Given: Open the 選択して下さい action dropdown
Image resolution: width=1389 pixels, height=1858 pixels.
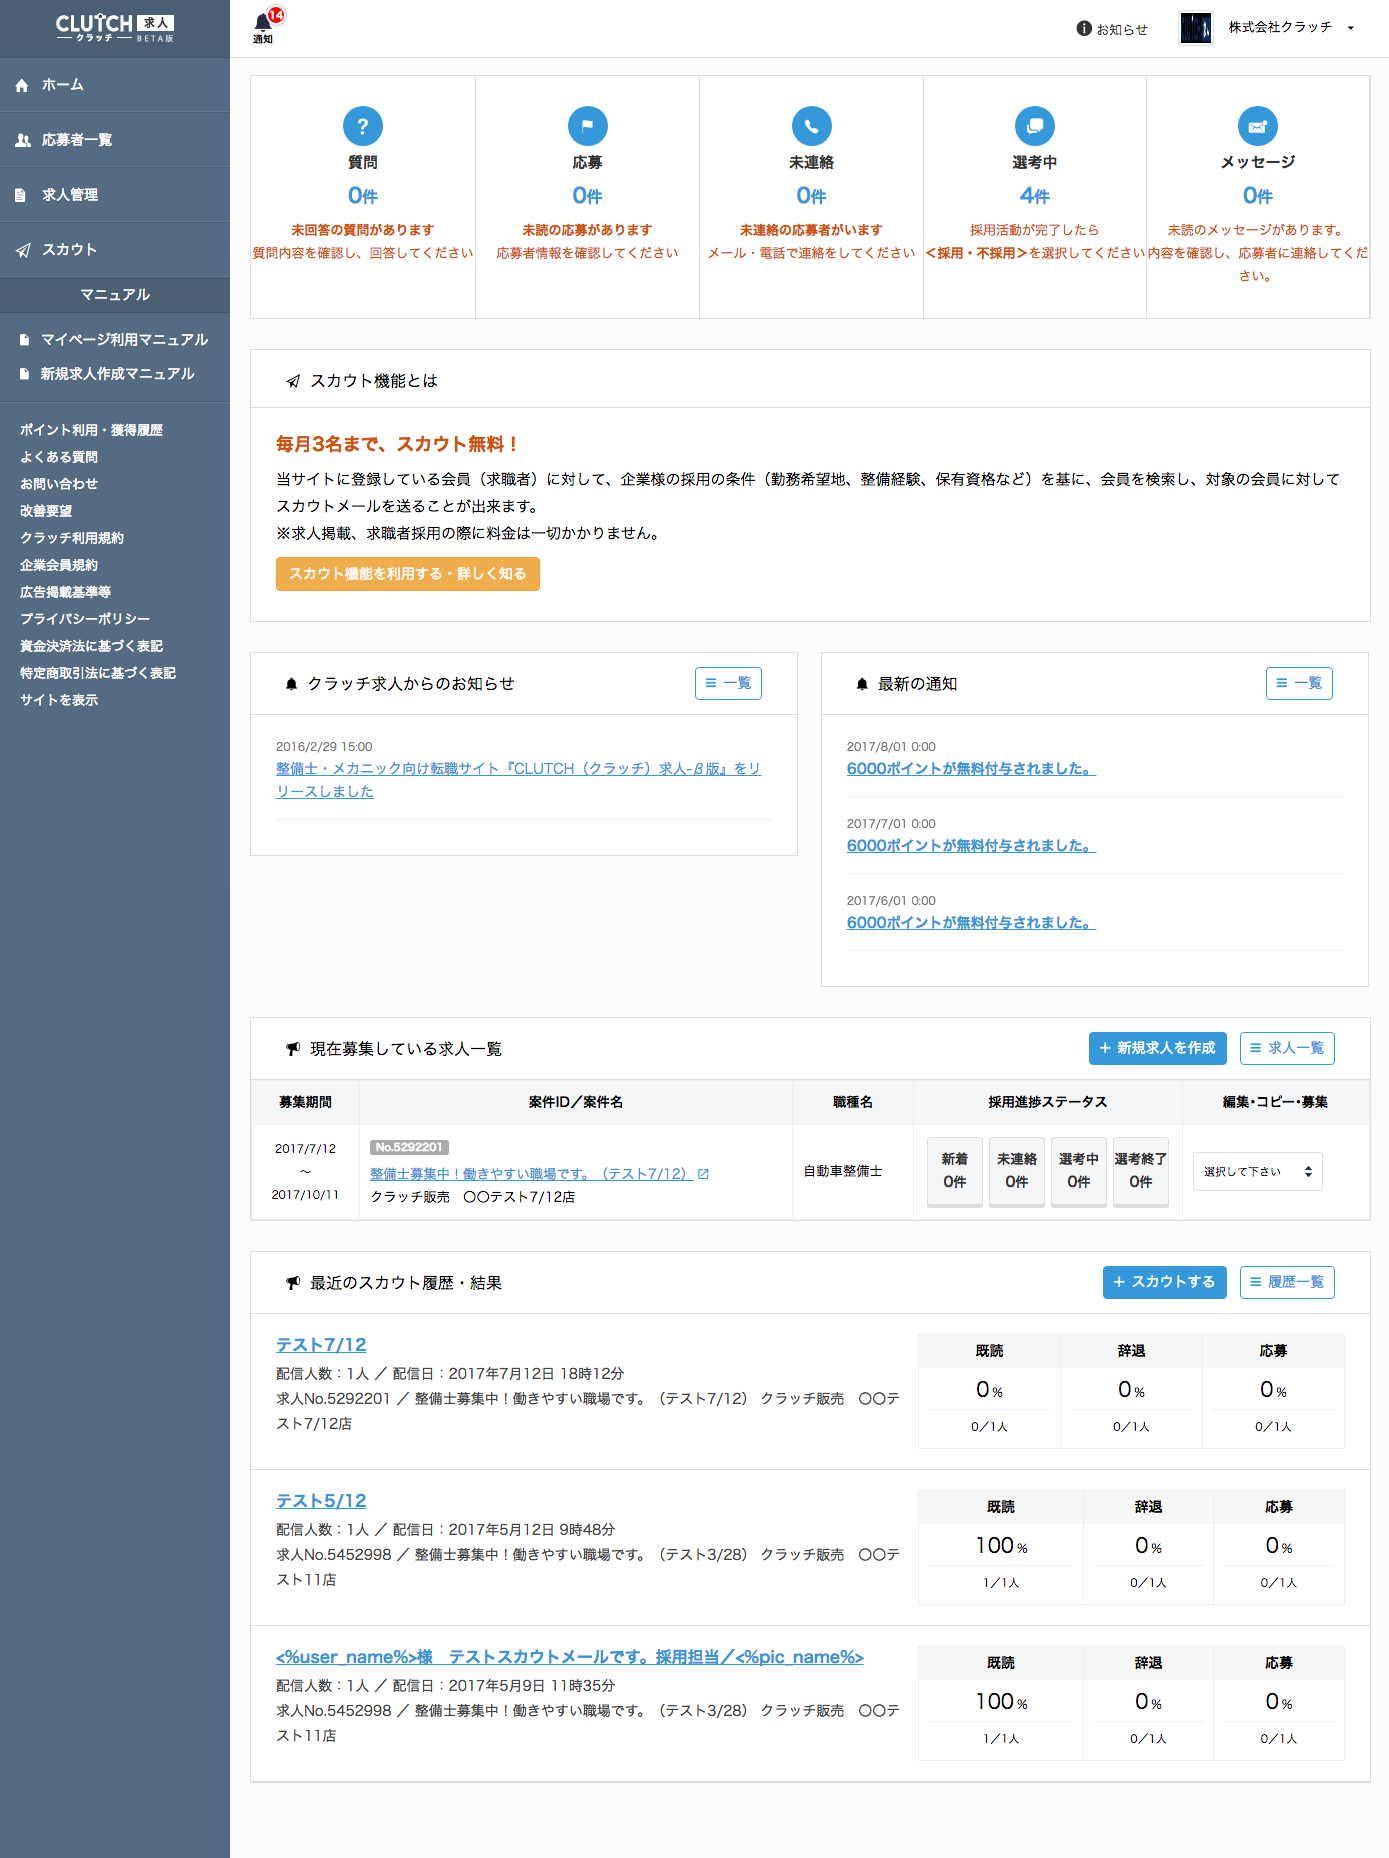Looking at the screenshot, I should point(1257,1171).
